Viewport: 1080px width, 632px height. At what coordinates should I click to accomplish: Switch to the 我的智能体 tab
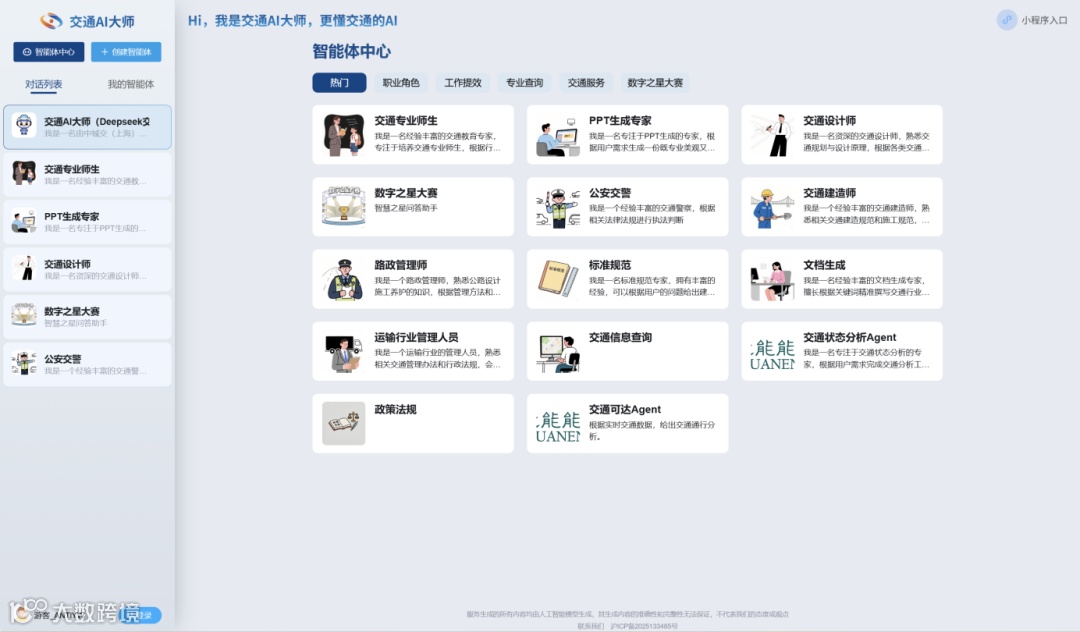131,84
